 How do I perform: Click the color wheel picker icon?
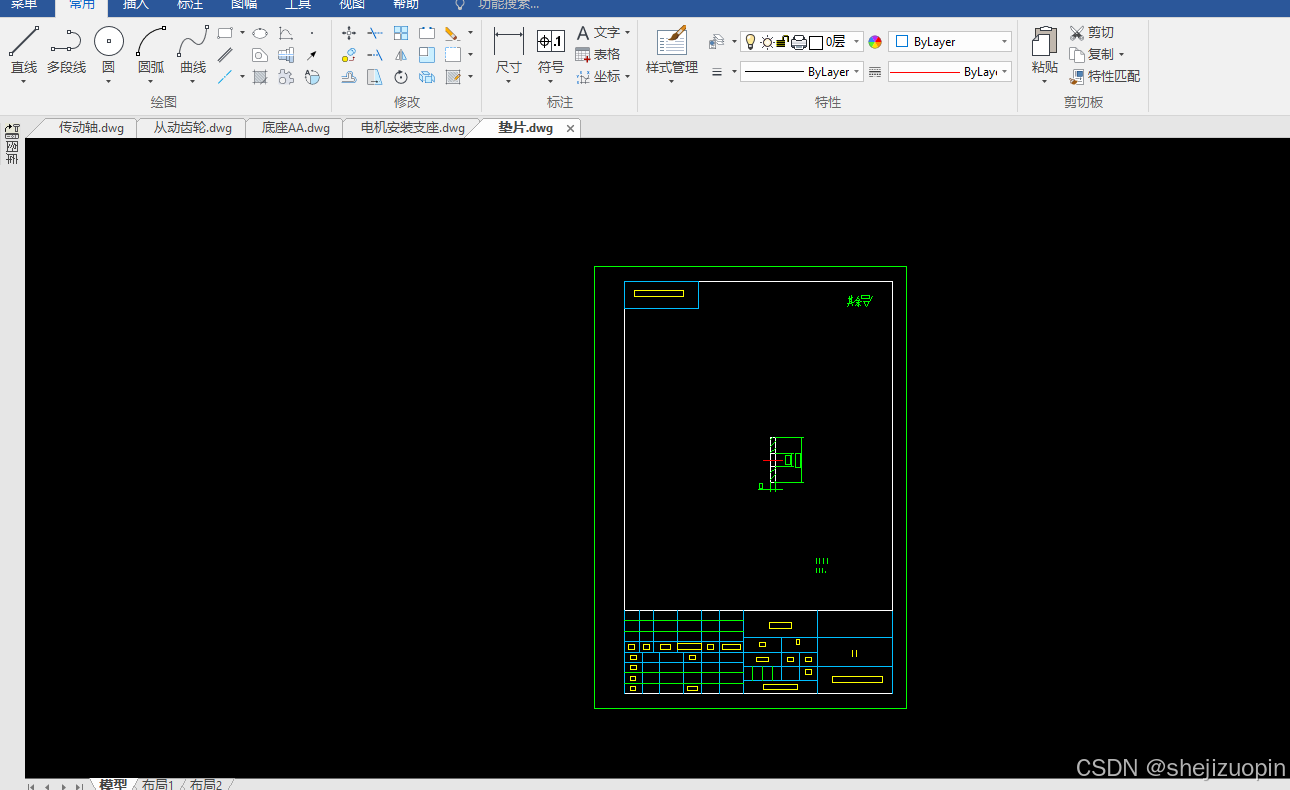[x=875, y=42]
